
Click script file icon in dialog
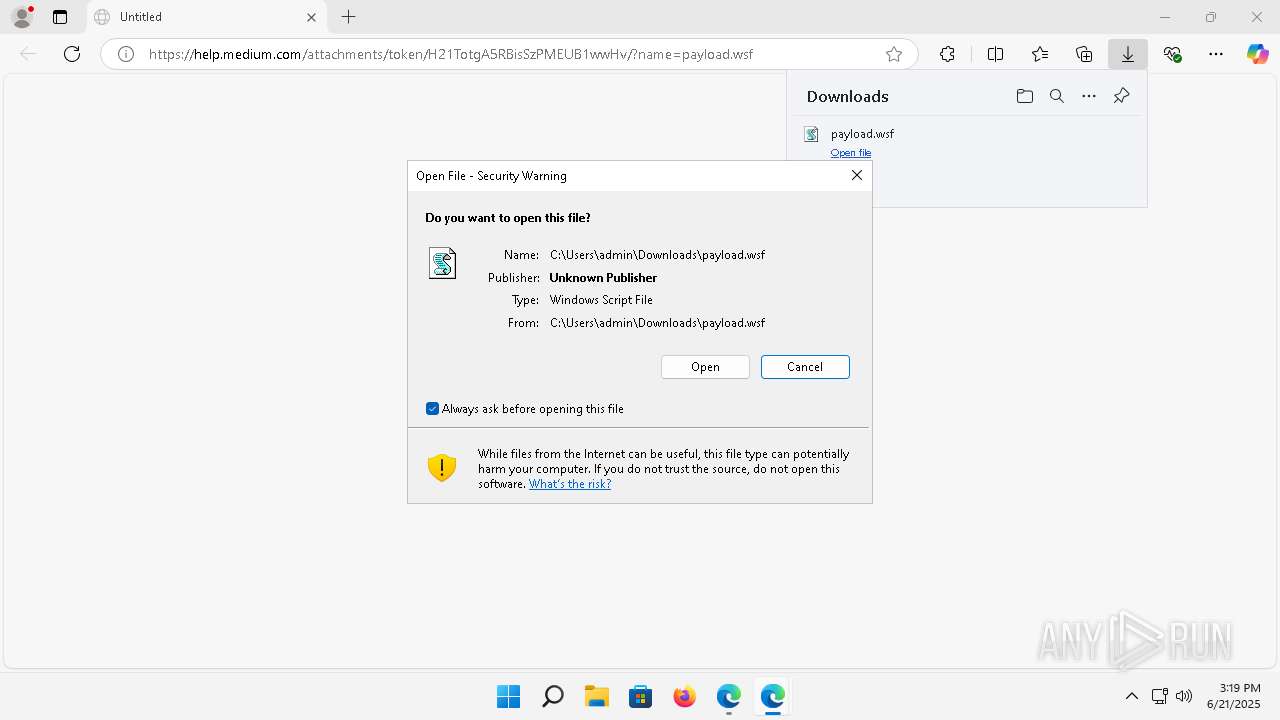(x=442, y=263)
